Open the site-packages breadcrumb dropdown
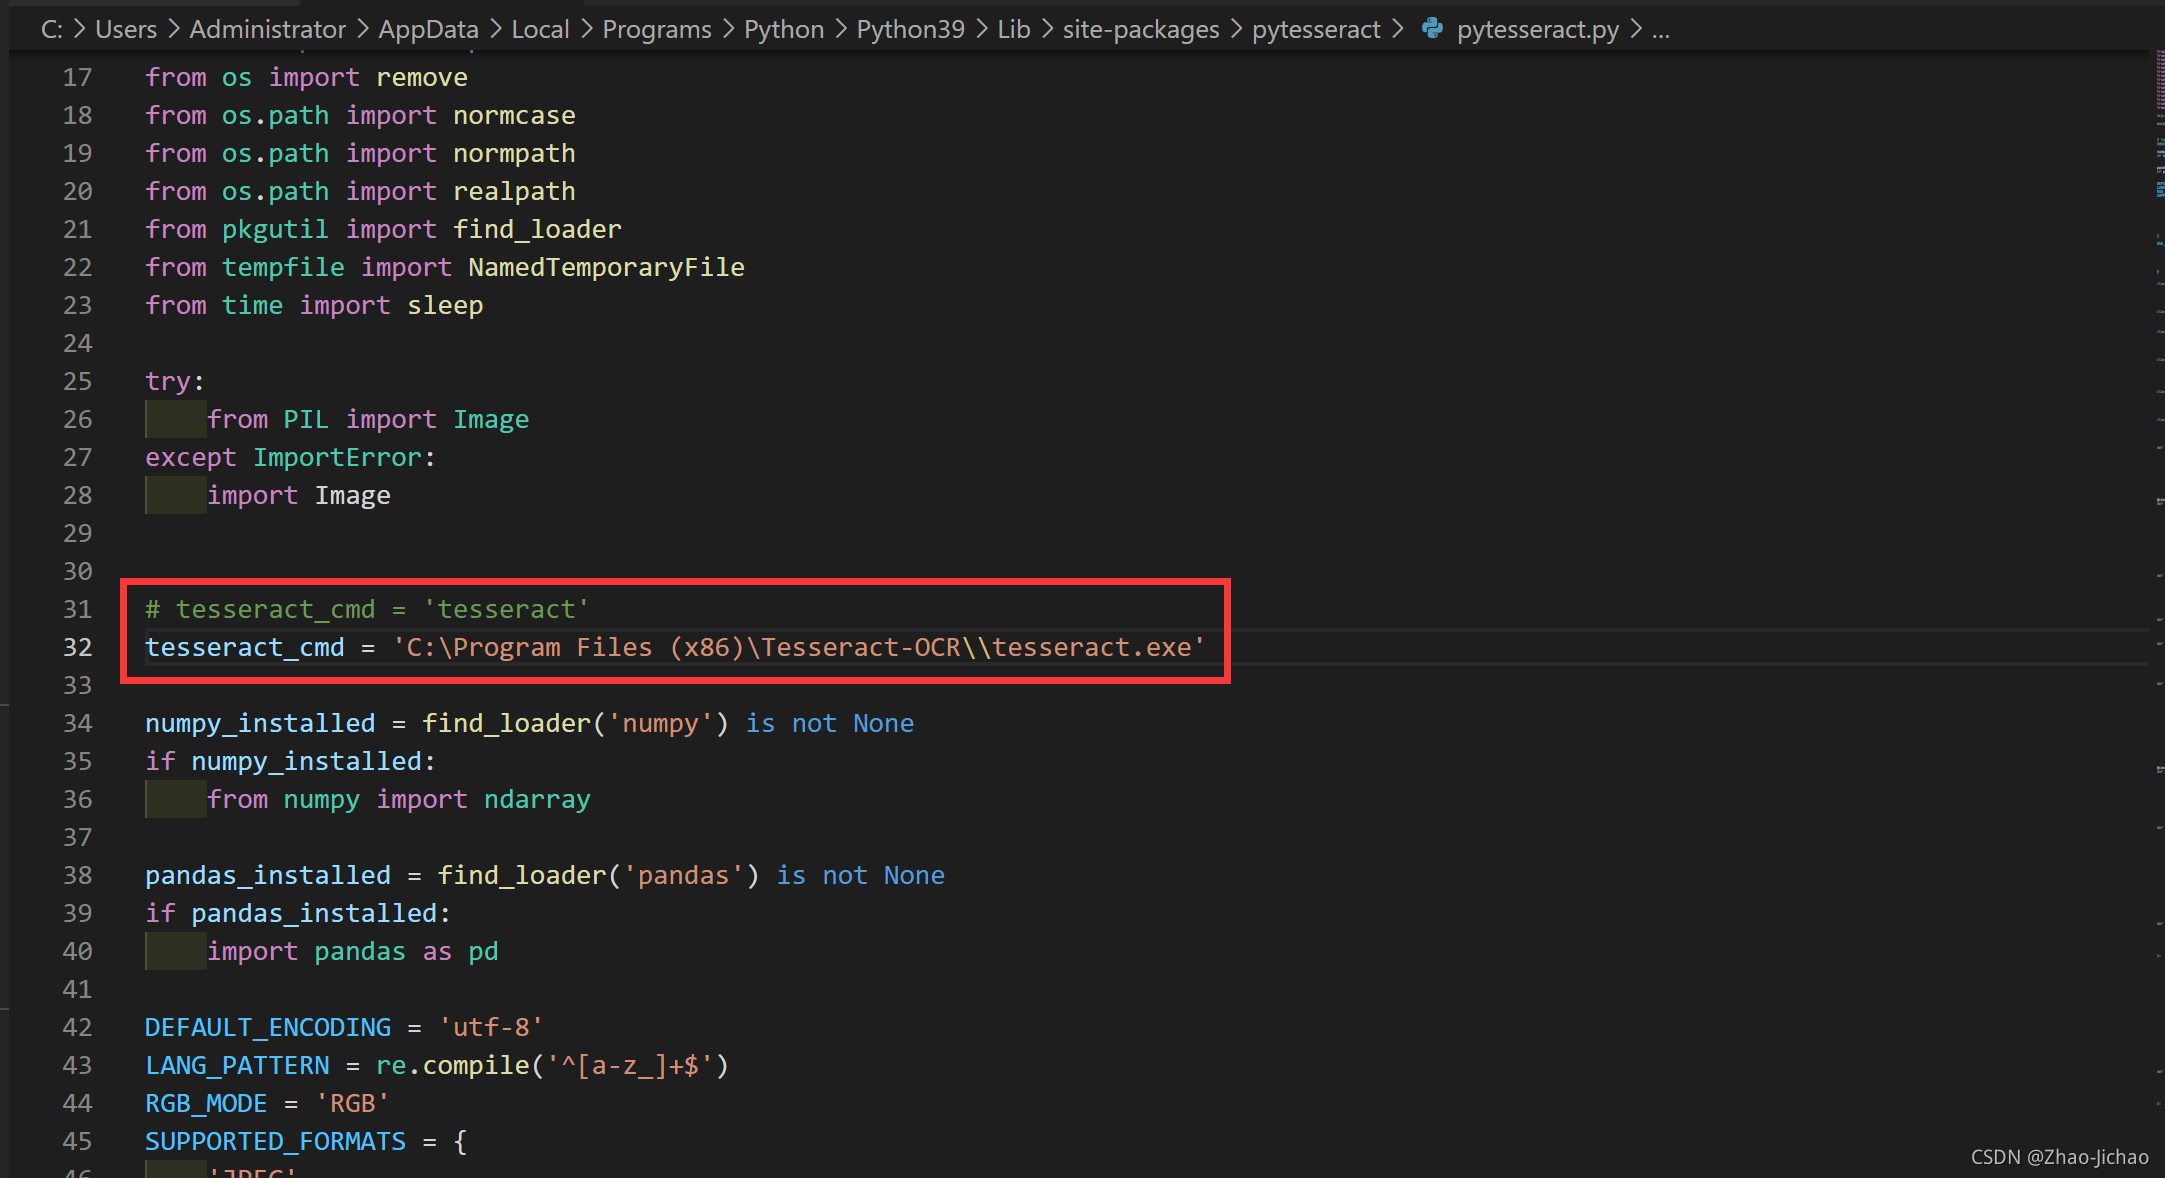 pyautogui.click(x=1140, y=30)
